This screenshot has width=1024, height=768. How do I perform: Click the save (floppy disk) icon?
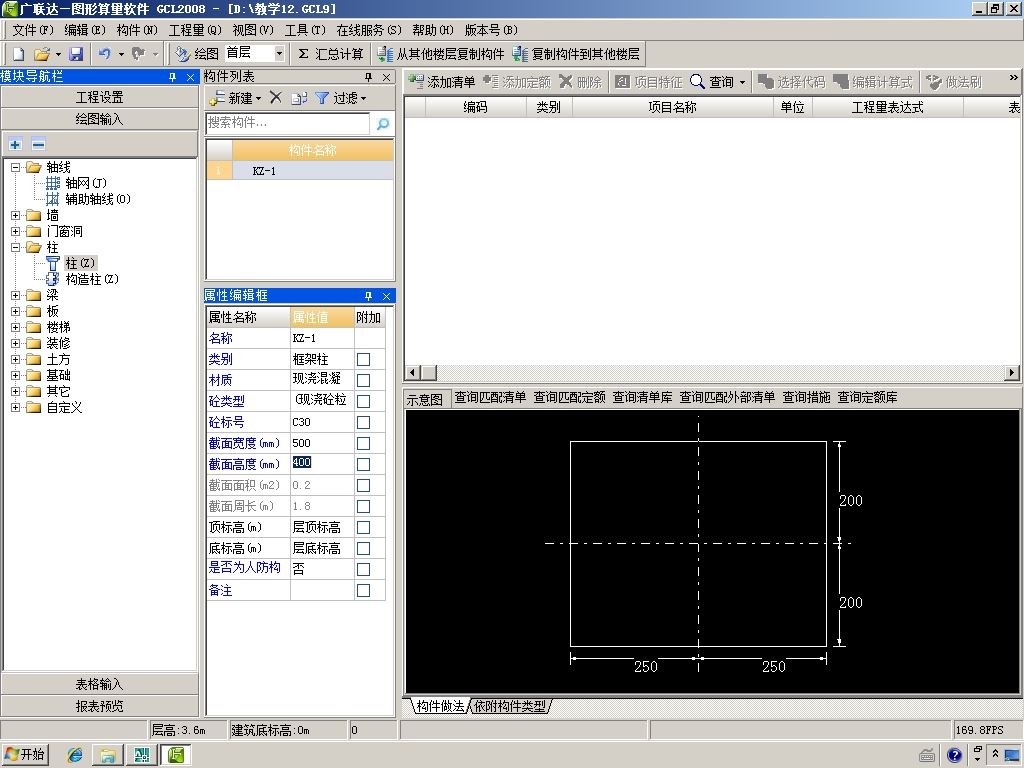[x=76, y=54]
